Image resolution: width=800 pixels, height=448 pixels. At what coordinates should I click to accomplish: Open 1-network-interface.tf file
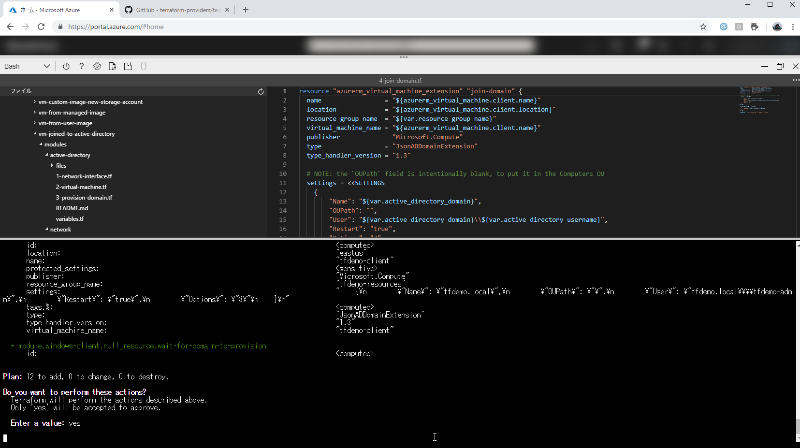84,176
